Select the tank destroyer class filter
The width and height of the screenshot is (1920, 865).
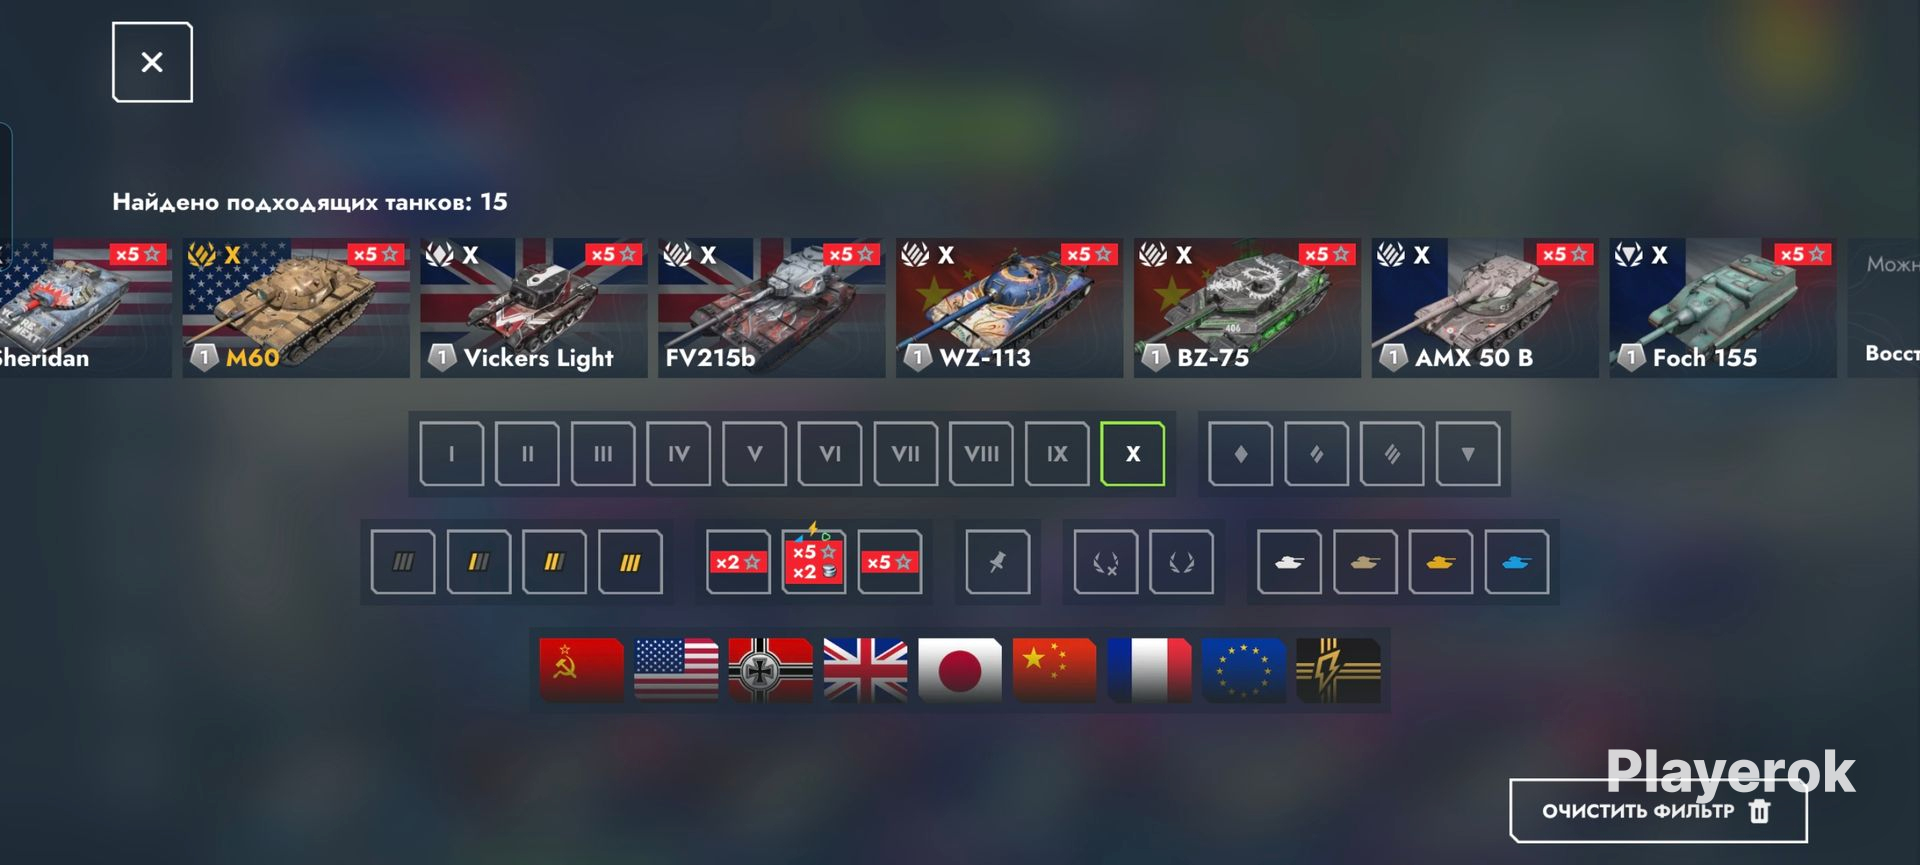tap(1467, 454)
